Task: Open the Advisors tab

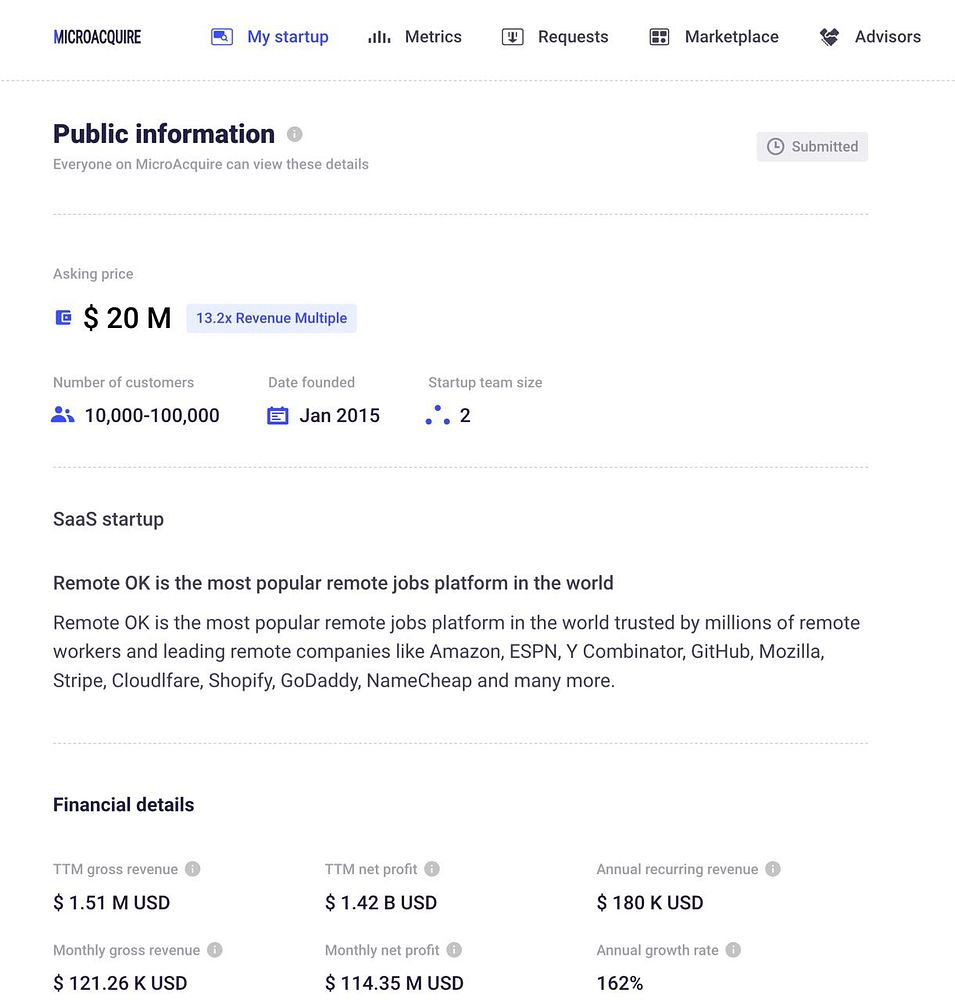Action: [870, 37]
